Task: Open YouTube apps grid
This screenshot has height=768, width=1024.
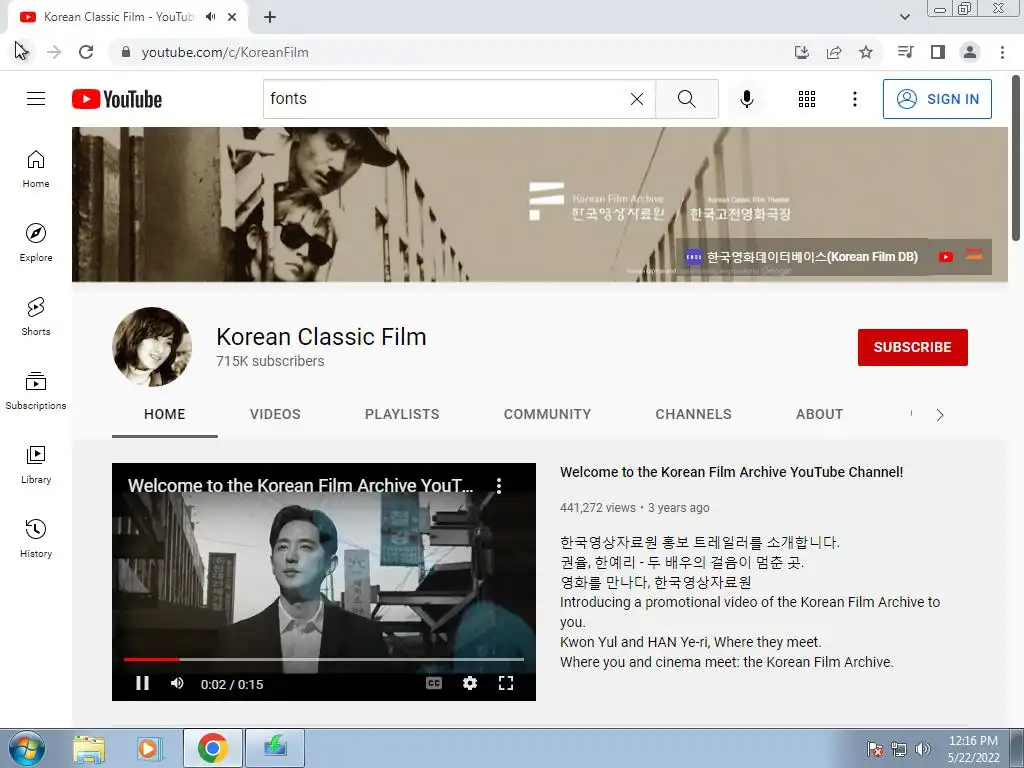Action: point(807,99)
